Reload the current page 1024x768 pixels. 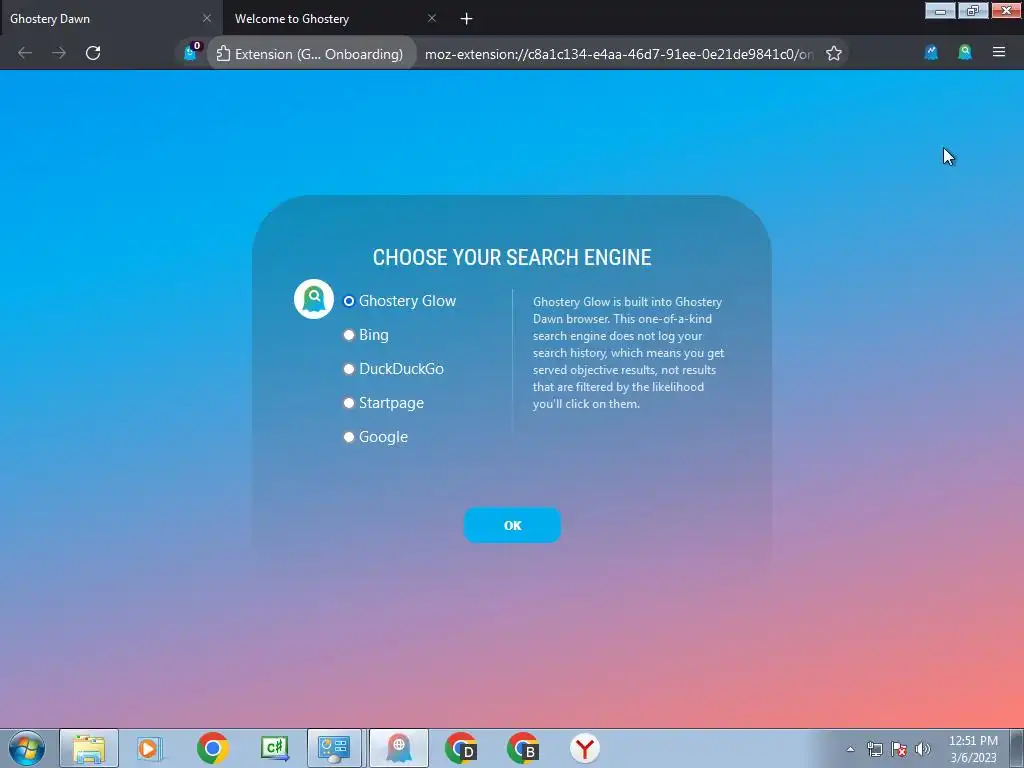[x=93, y=53]
